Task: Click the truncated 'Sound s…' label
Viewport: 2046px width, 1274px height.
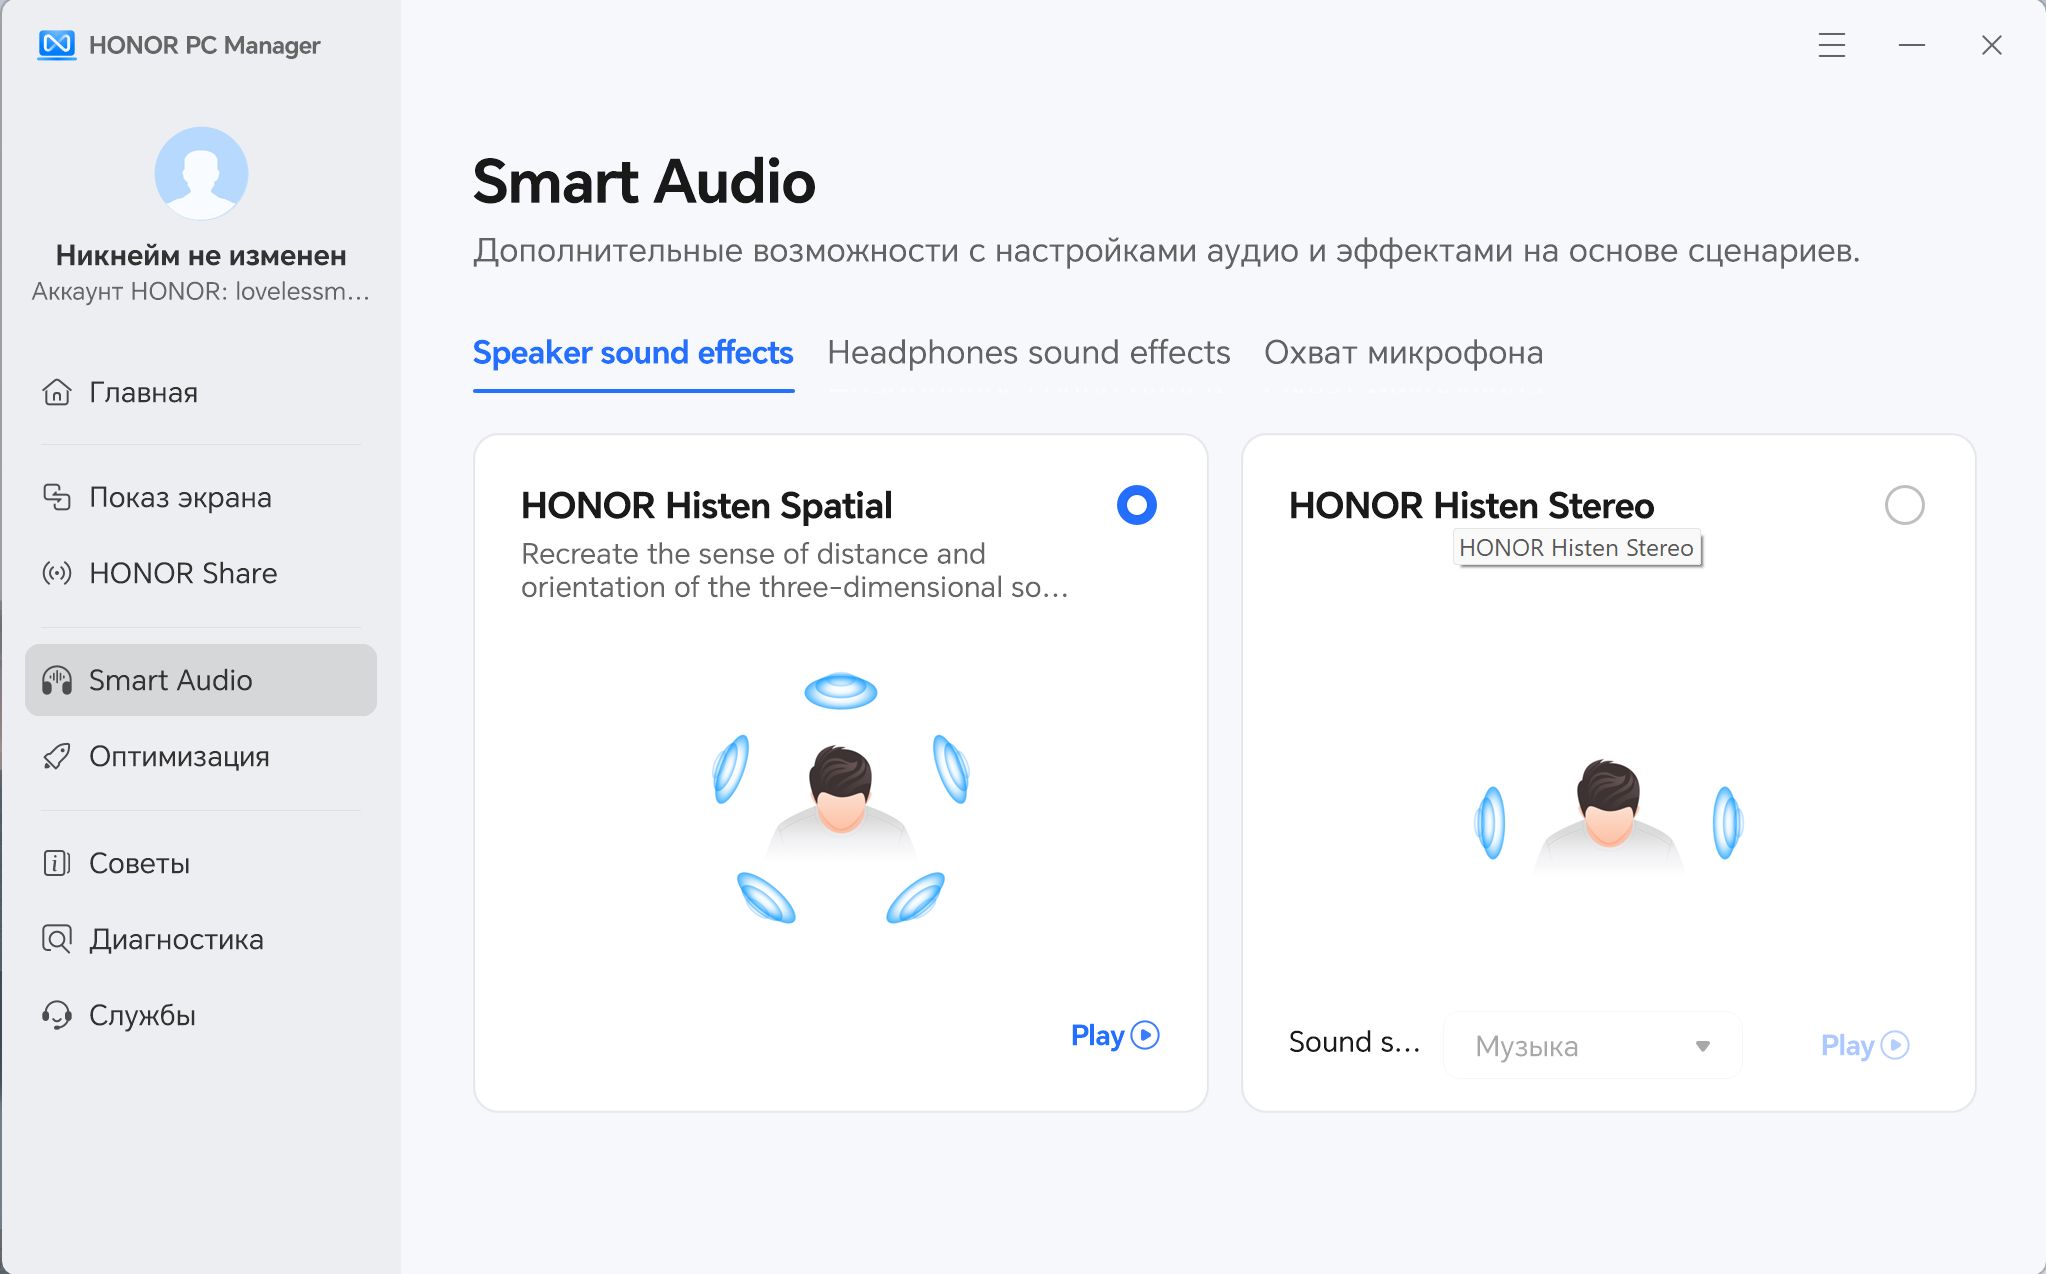Action: (1354, 1042)
